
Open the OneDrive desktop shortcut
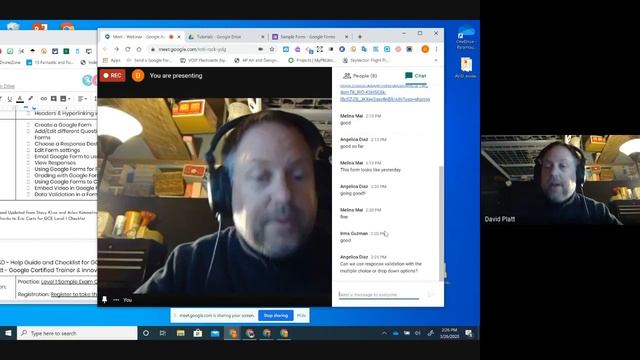466,38
